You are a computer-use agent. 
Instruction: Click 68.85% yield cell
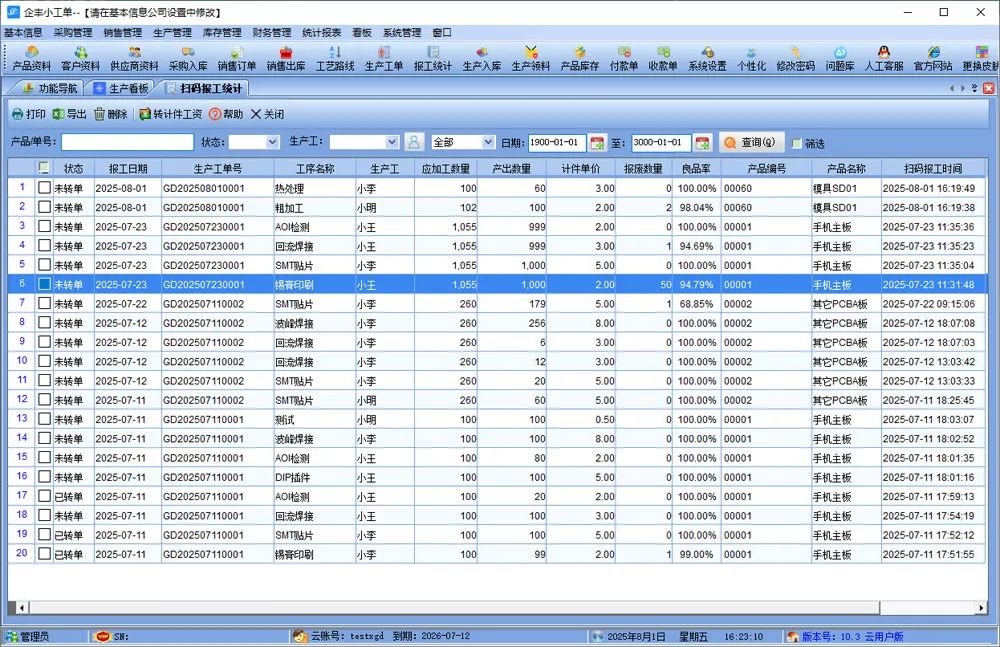[x=696, y=304]
